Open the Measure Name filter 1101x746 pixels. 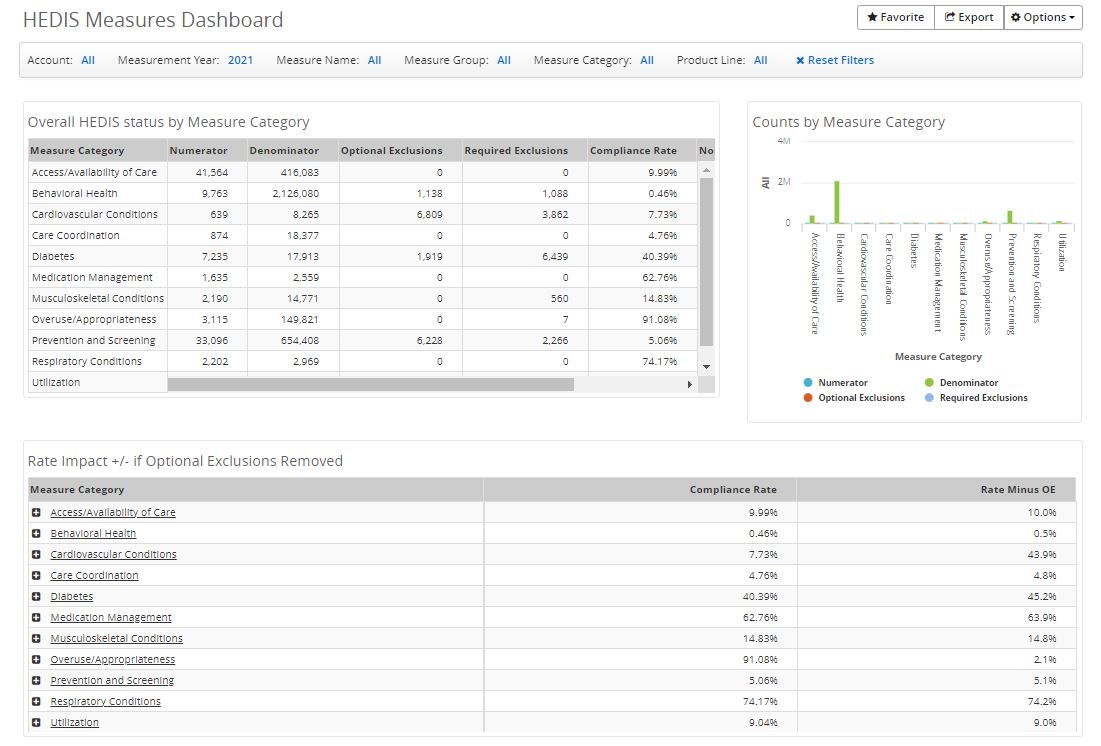tap(374, 60)
